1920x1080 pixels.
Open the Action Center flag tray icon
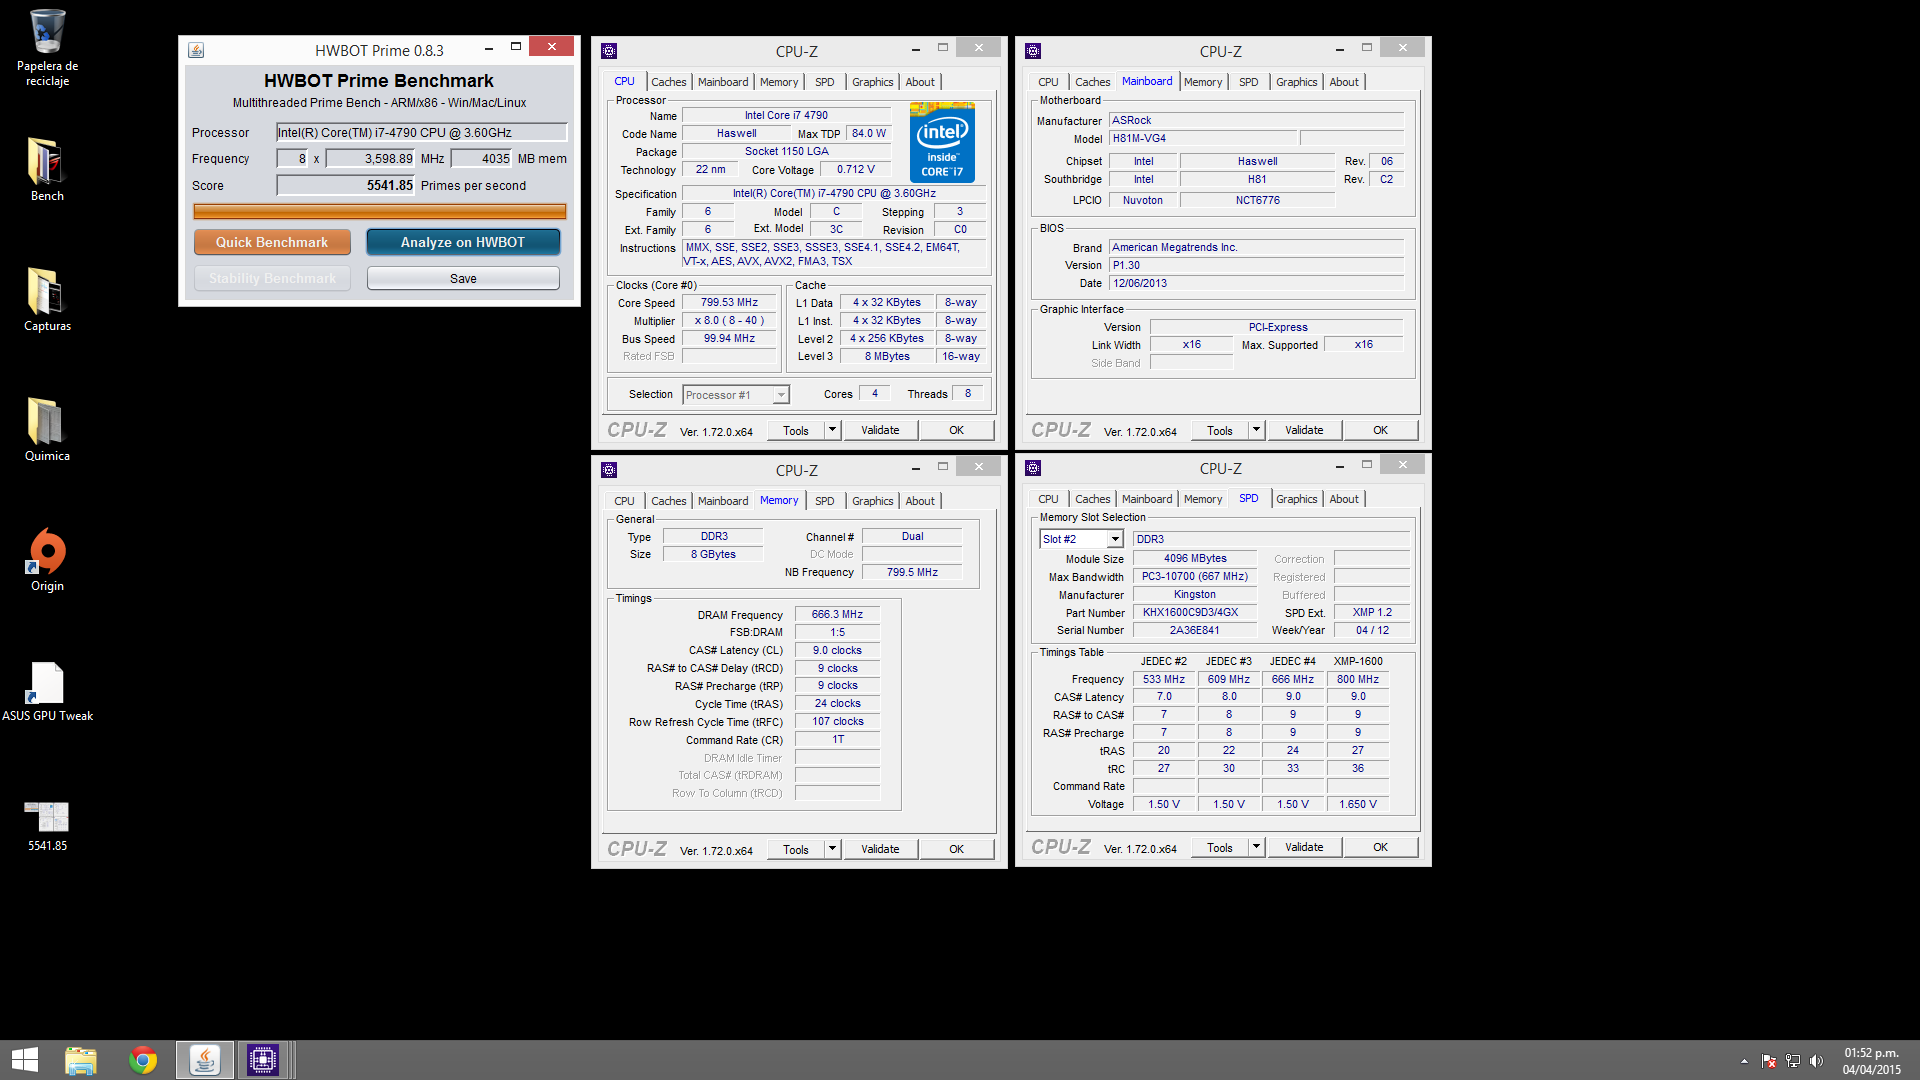click(x=1769, y=1061)
